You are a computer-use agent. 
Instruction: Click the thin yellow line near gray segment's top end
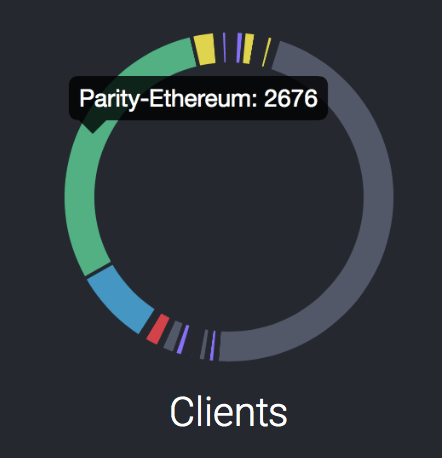(x=266, y=52)
